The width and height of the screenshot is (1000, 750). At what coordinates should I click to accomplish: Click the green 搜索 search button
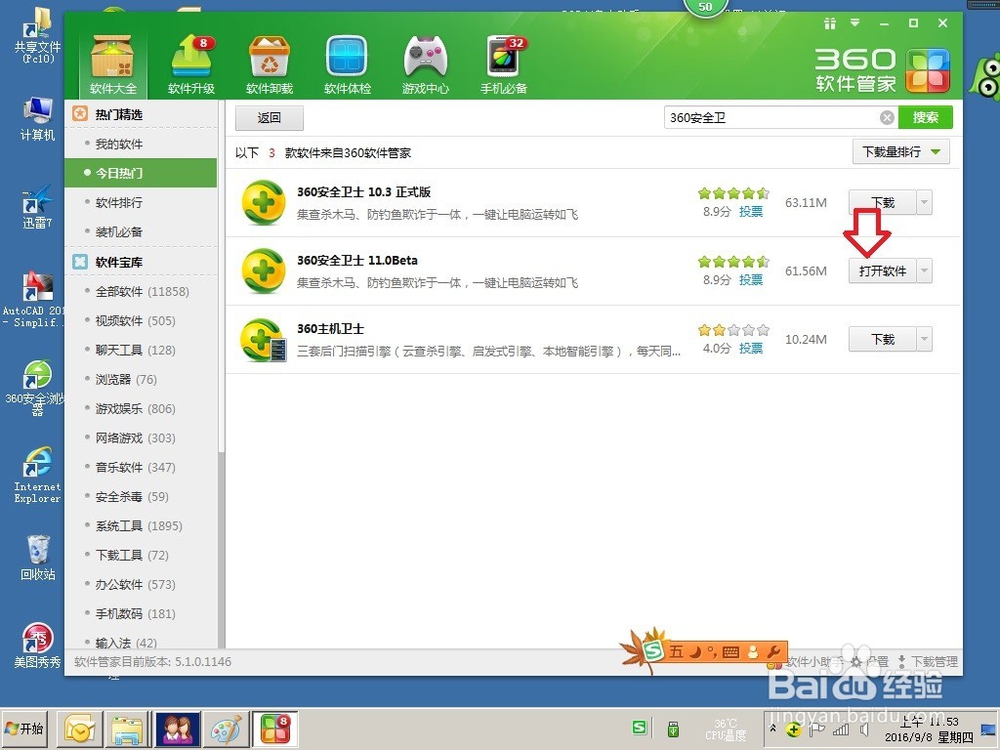pyautogui.click(x=925, y=117)
